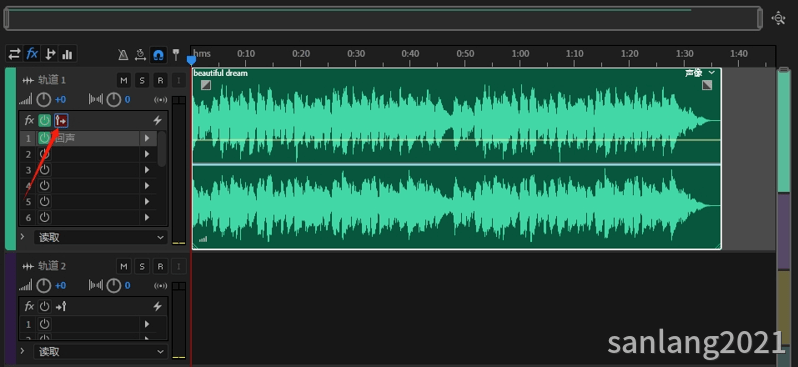Click the +0 volume value of 轨道 2
The width and height of the screenshot is (798, 367).
(61, 286)
